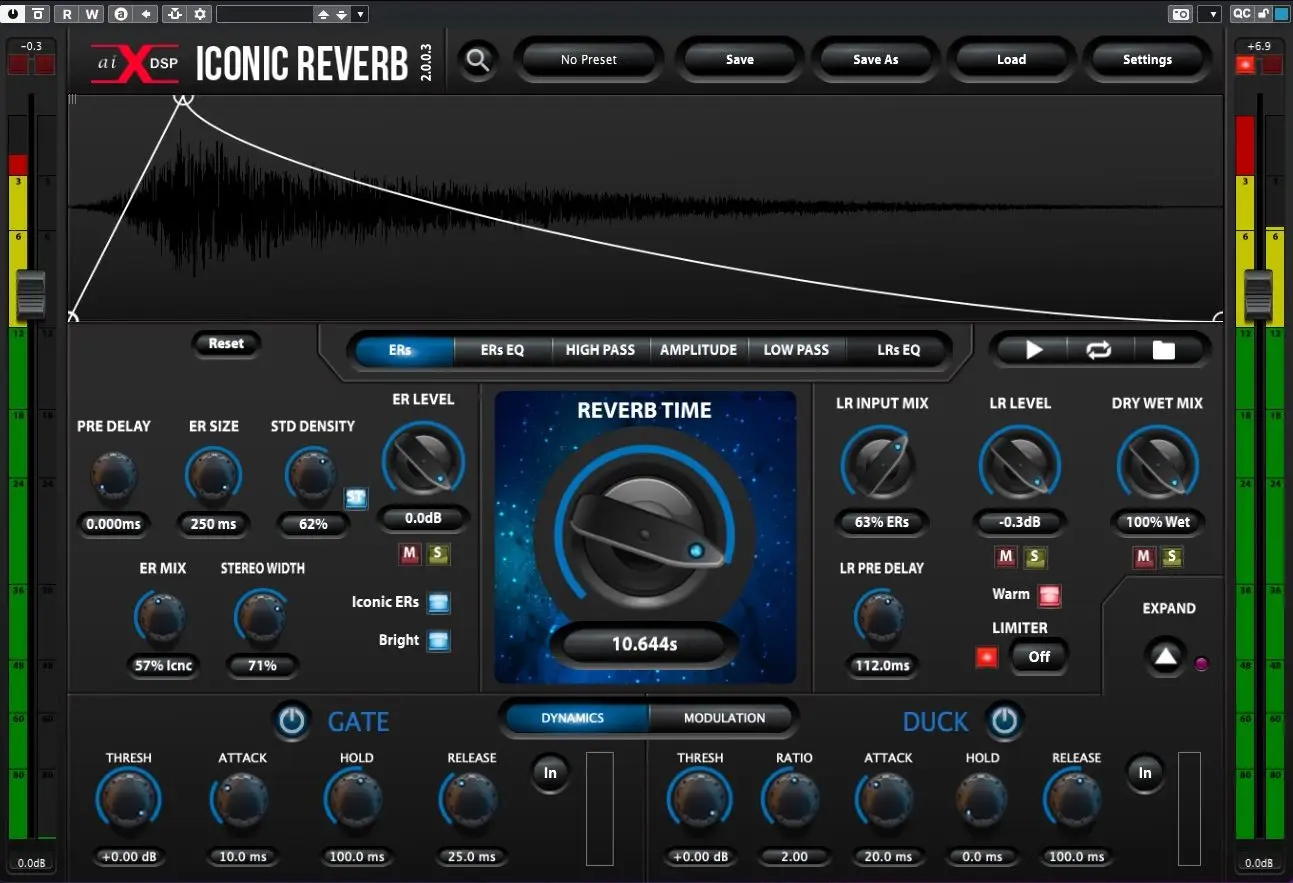Click the bypass-compare icon next to power
This screenshot has height=883, width=1293.
tap(38, 14)
